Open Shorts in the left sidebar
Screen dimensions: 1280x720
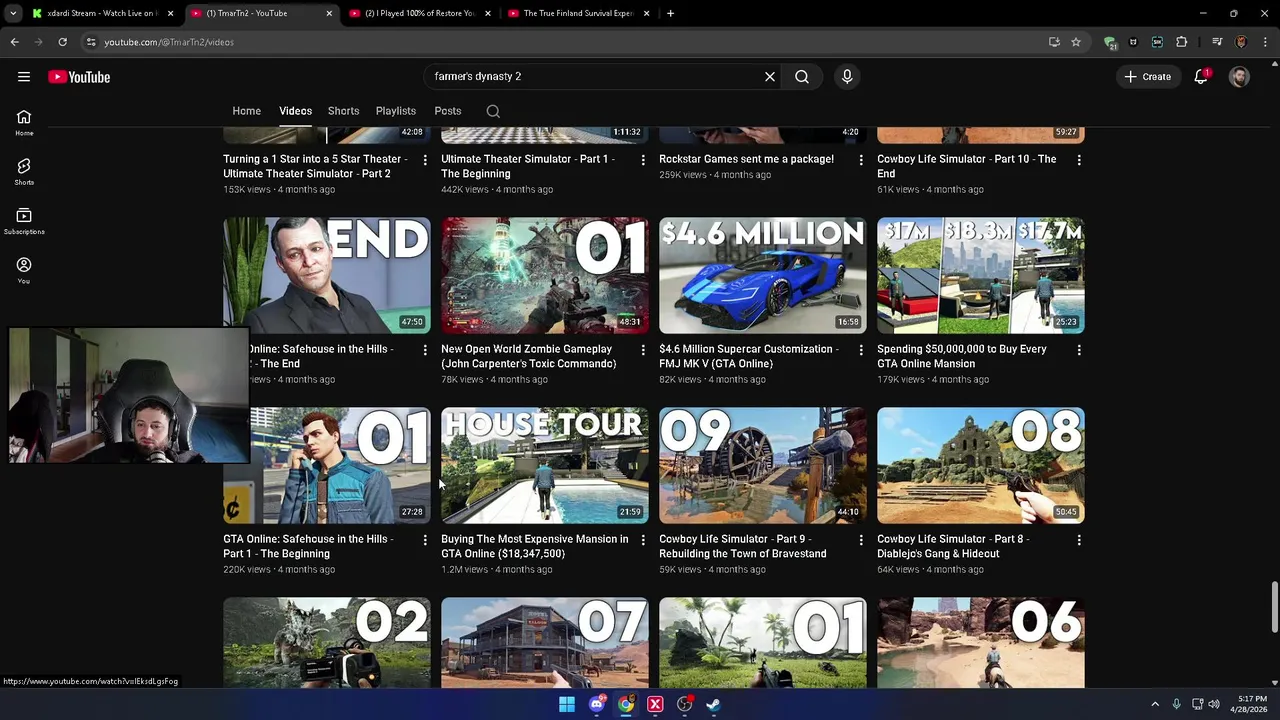click(x=24, y=172)
